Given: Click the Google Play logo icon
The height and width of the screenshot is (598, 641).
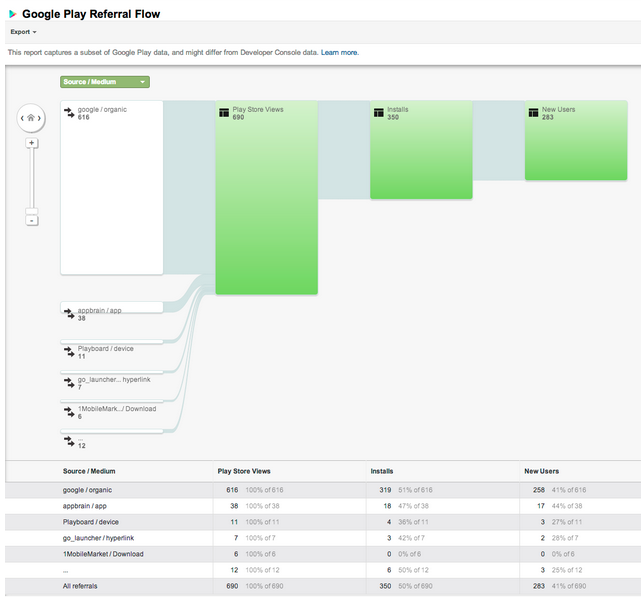Looking at the screenshot, I should tap(13, 14).
